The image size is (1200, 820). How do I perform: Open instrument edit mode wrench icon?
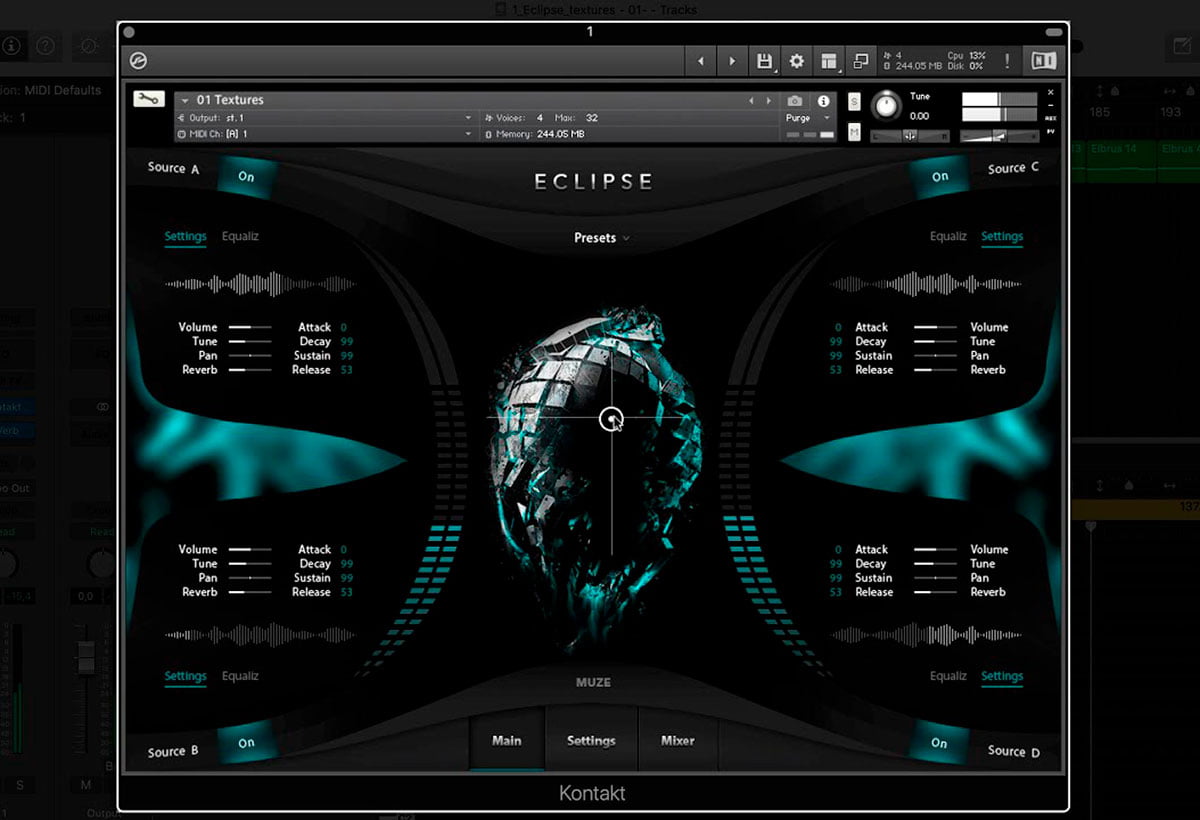[x=149, y=99]
